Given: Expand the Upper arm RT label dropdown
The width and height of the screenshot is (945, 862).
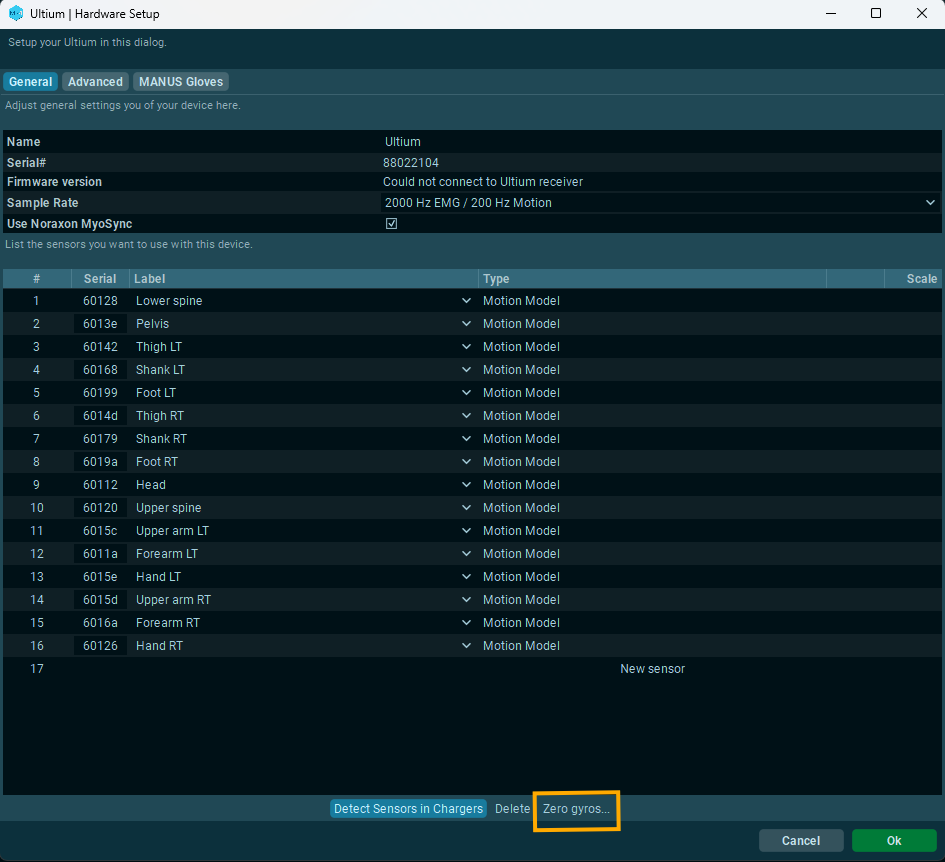Looking at the screenshot, I should [466, 600].
